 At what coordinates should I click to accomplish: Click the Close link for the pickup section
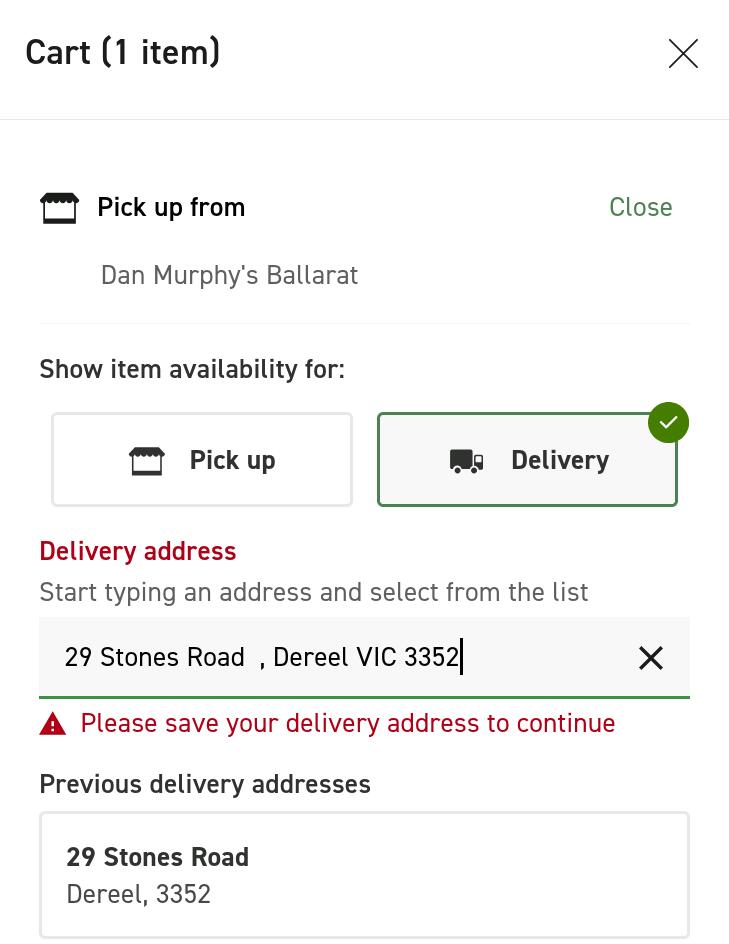[640, 207]
